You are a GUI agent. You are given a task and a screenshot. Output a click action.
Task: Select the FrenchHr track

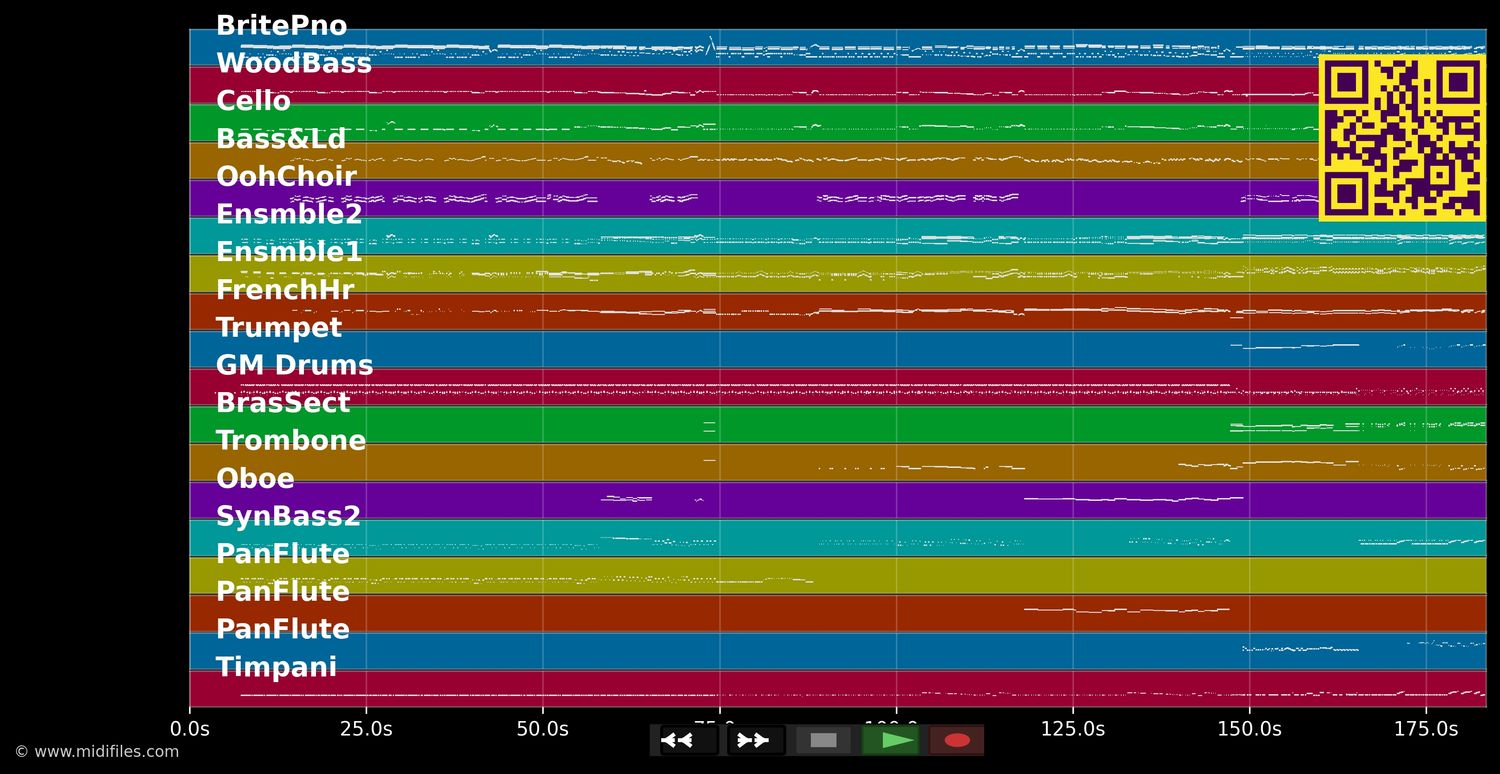point(285,290)
